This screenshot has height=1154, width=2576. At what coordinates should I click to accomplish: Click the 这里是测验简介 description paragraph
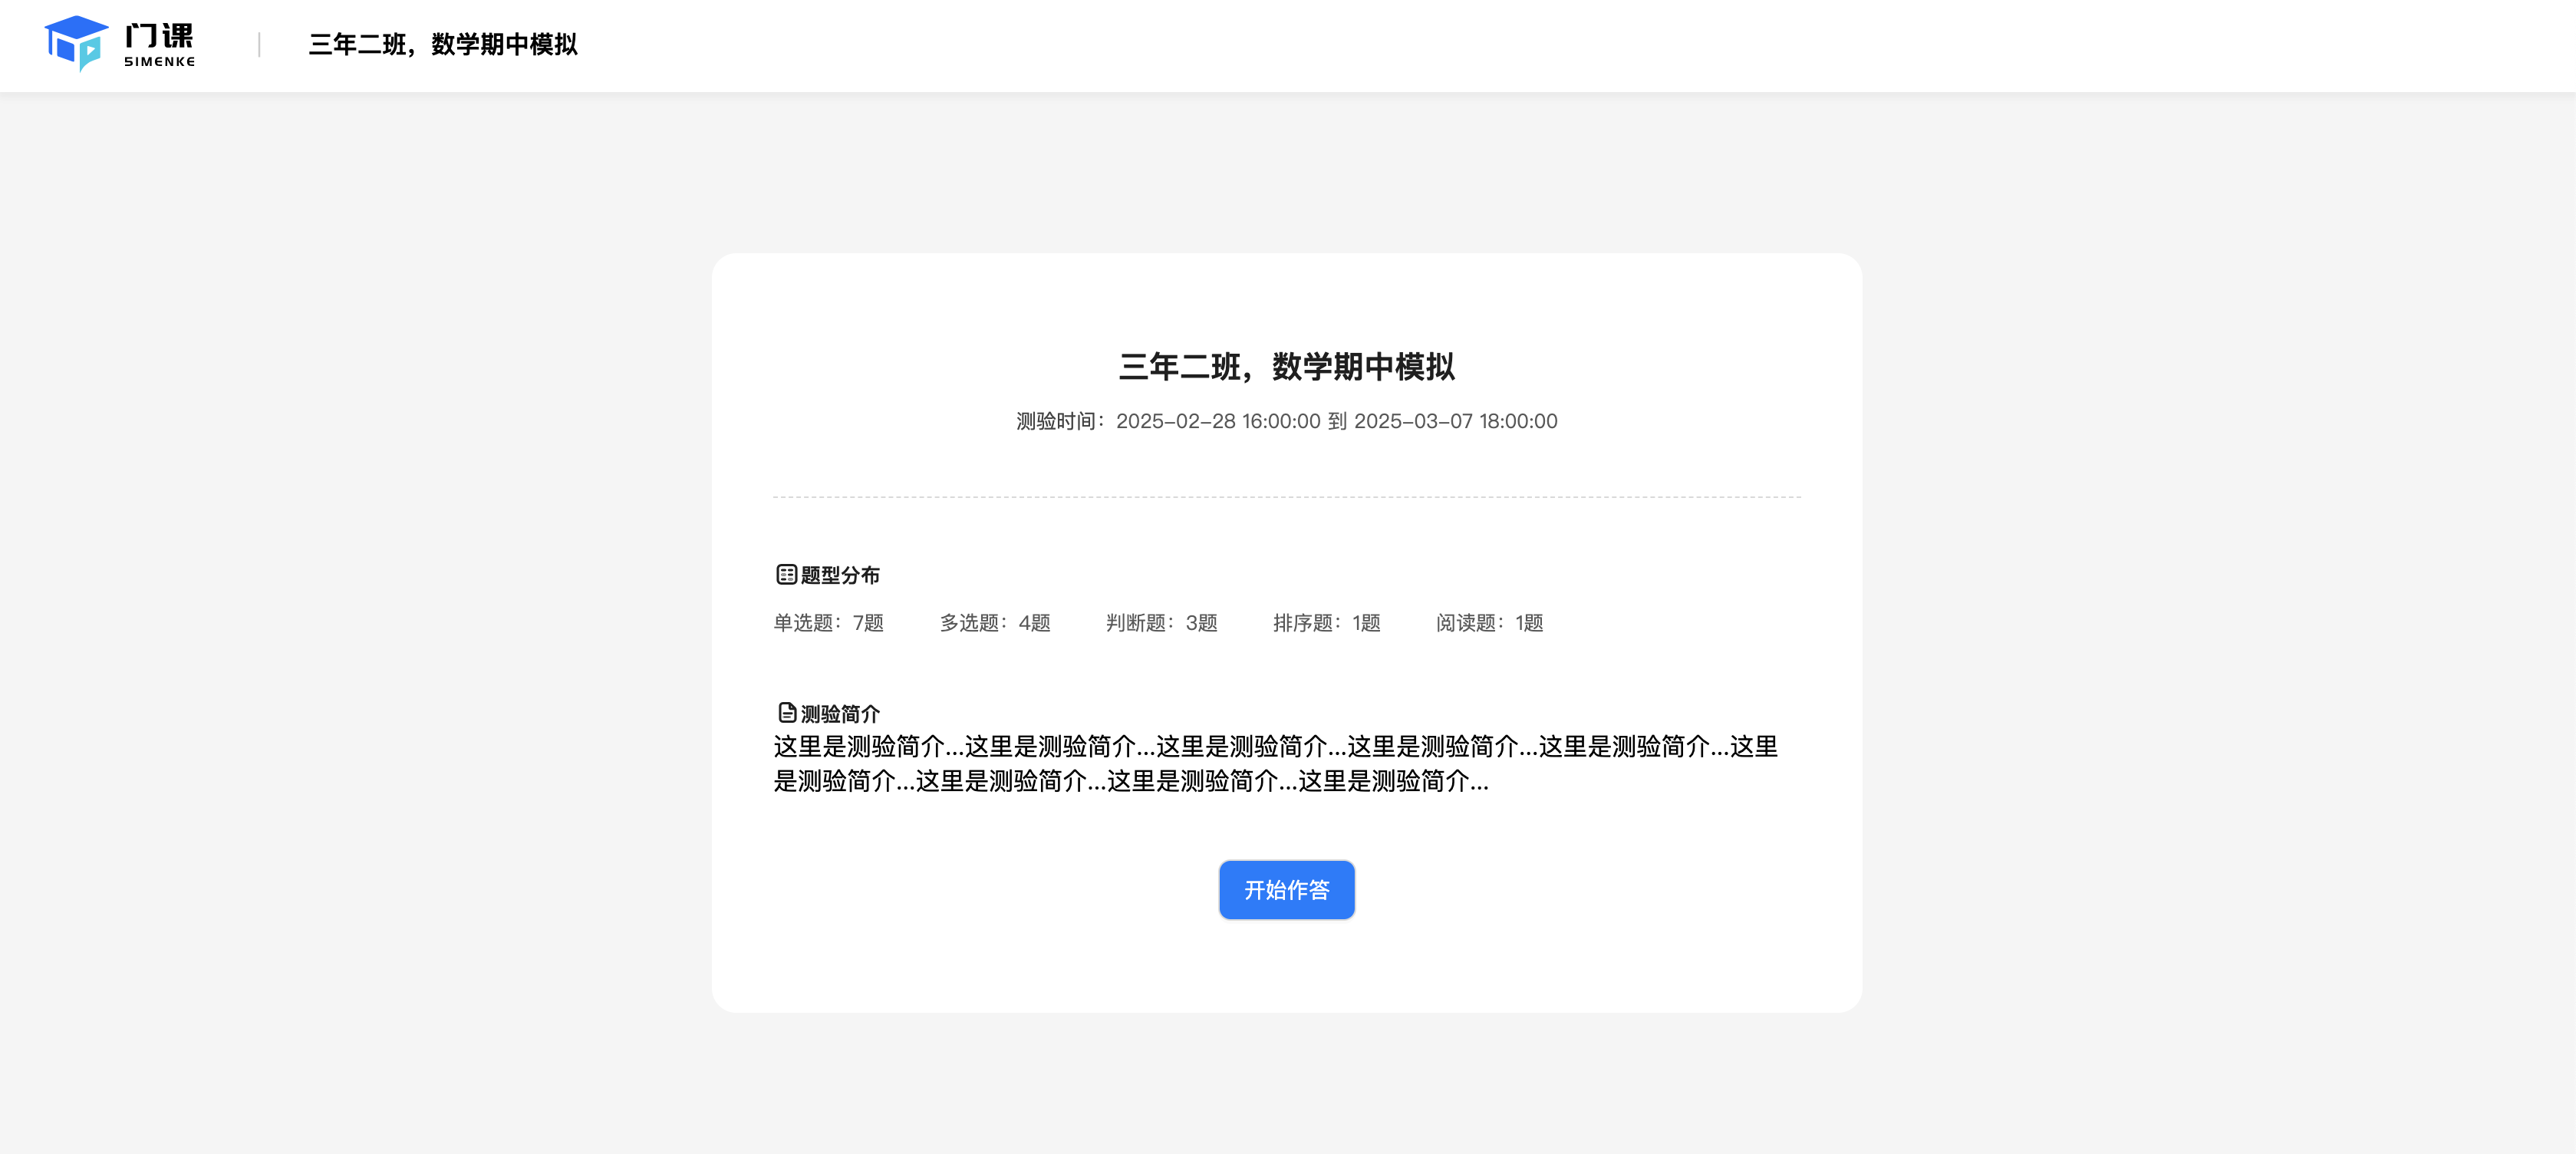(x=1275, y=763)
